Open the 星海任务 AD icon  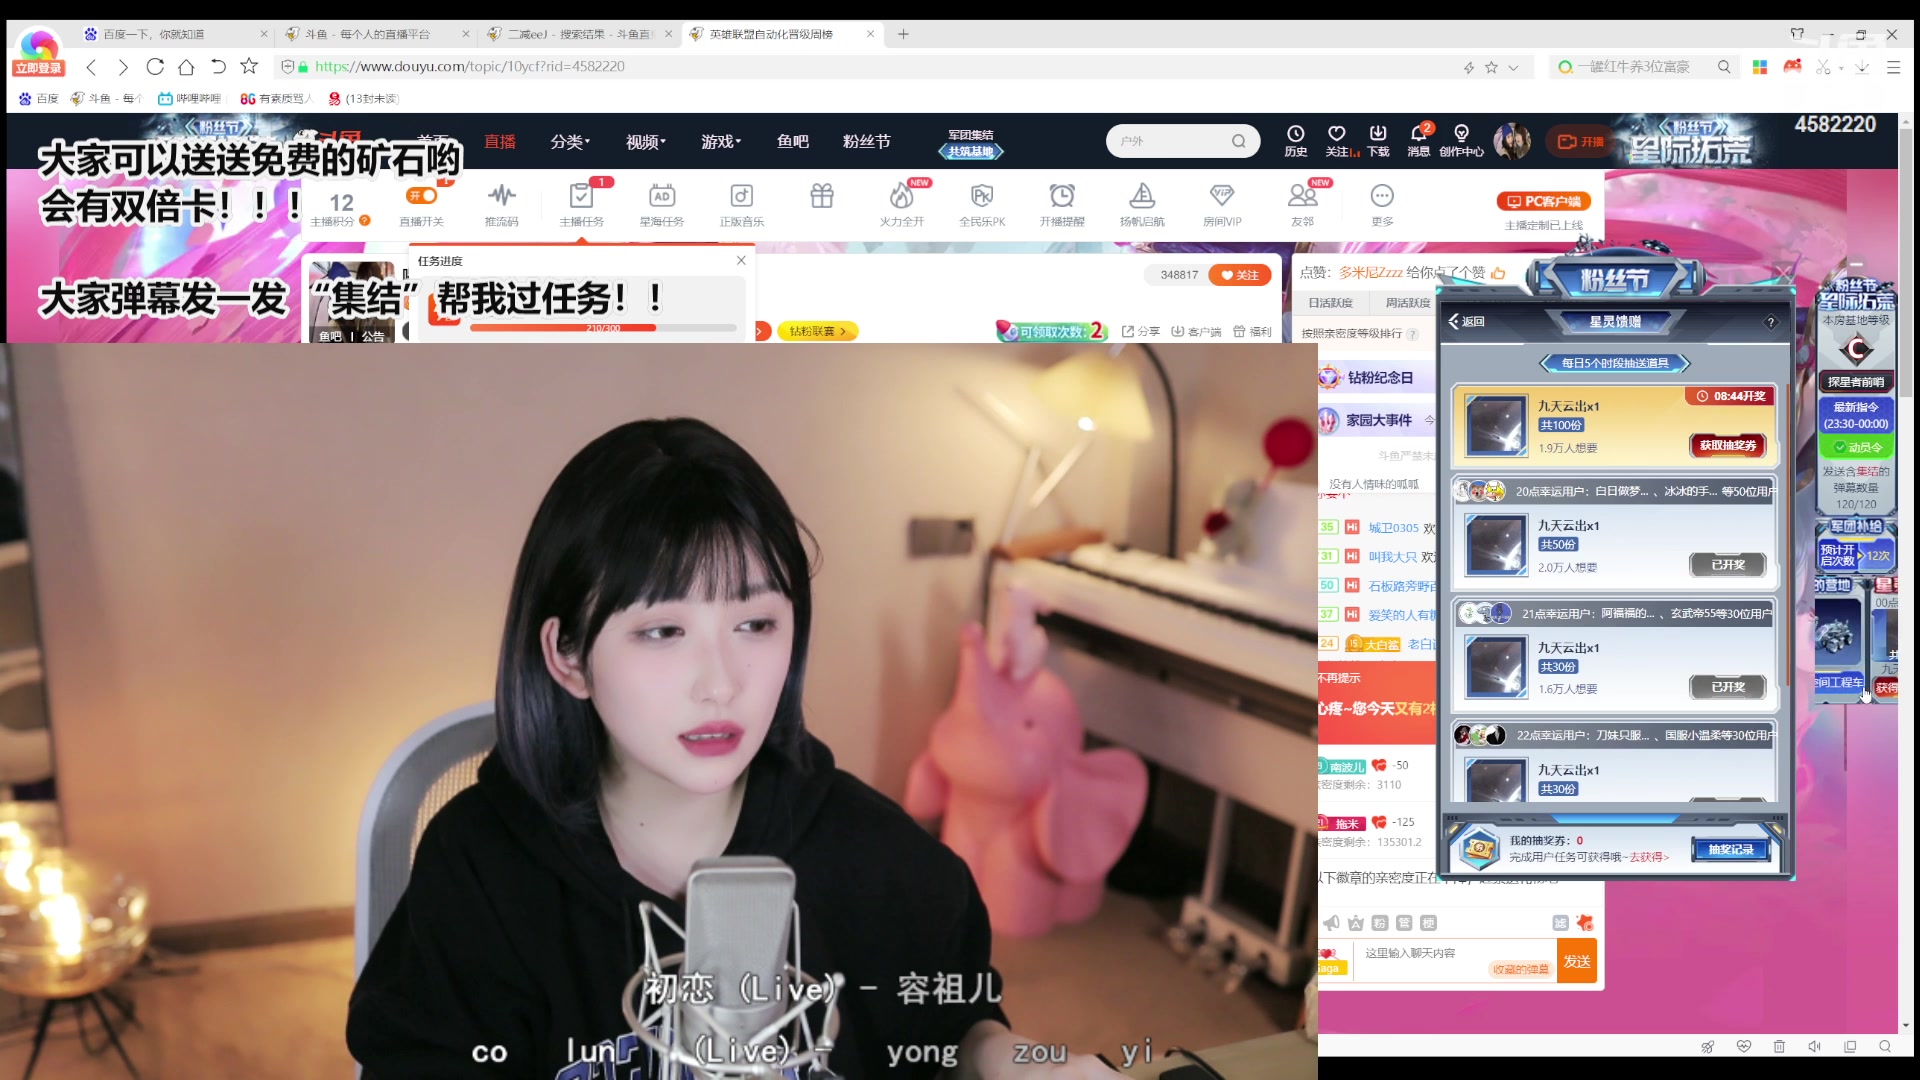pos(661,196)
